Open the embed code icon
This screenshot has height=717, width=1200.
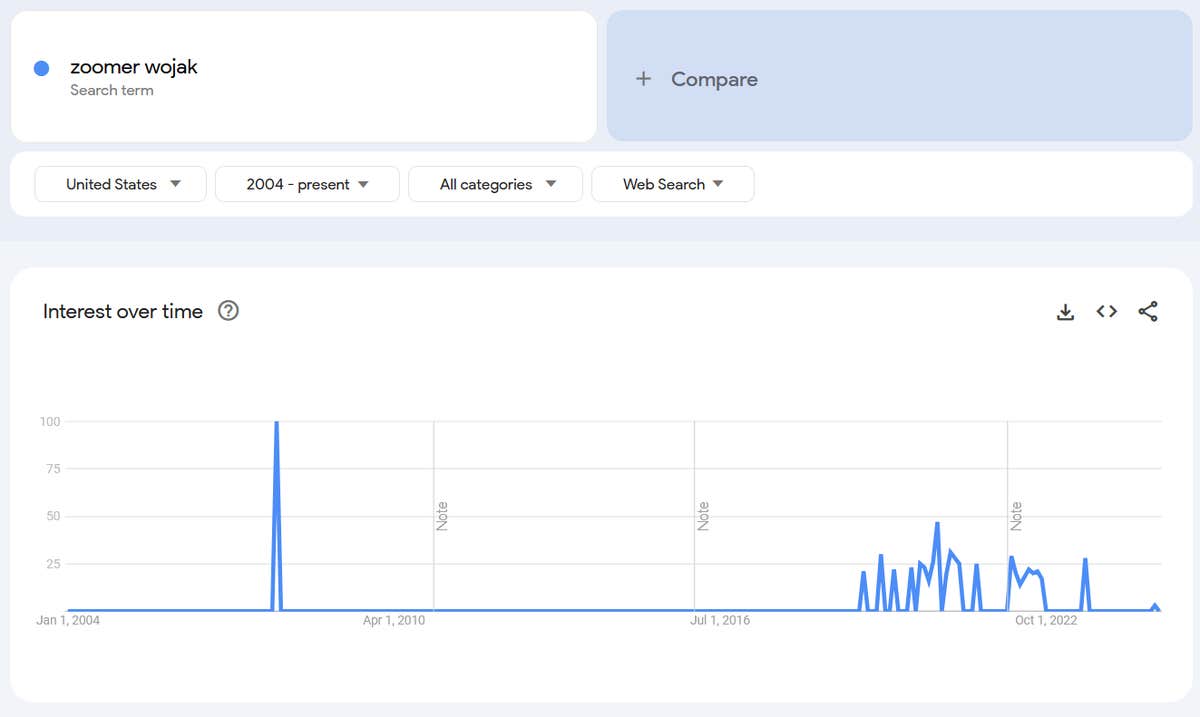point(1106,312)
